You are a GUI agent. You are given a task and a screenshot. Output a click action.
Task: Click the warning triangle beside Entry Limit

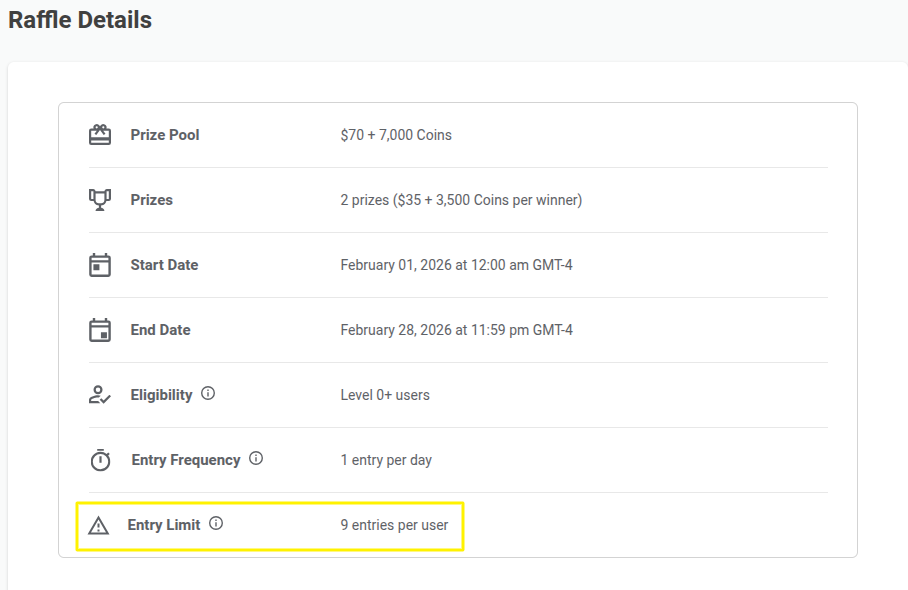[x=99, y=524]
